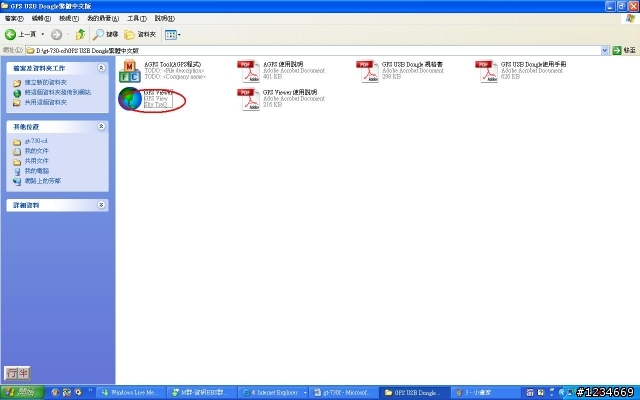Screen dimensions: 640x400
Task: Click inside the address bar path field
Action: 313,51
